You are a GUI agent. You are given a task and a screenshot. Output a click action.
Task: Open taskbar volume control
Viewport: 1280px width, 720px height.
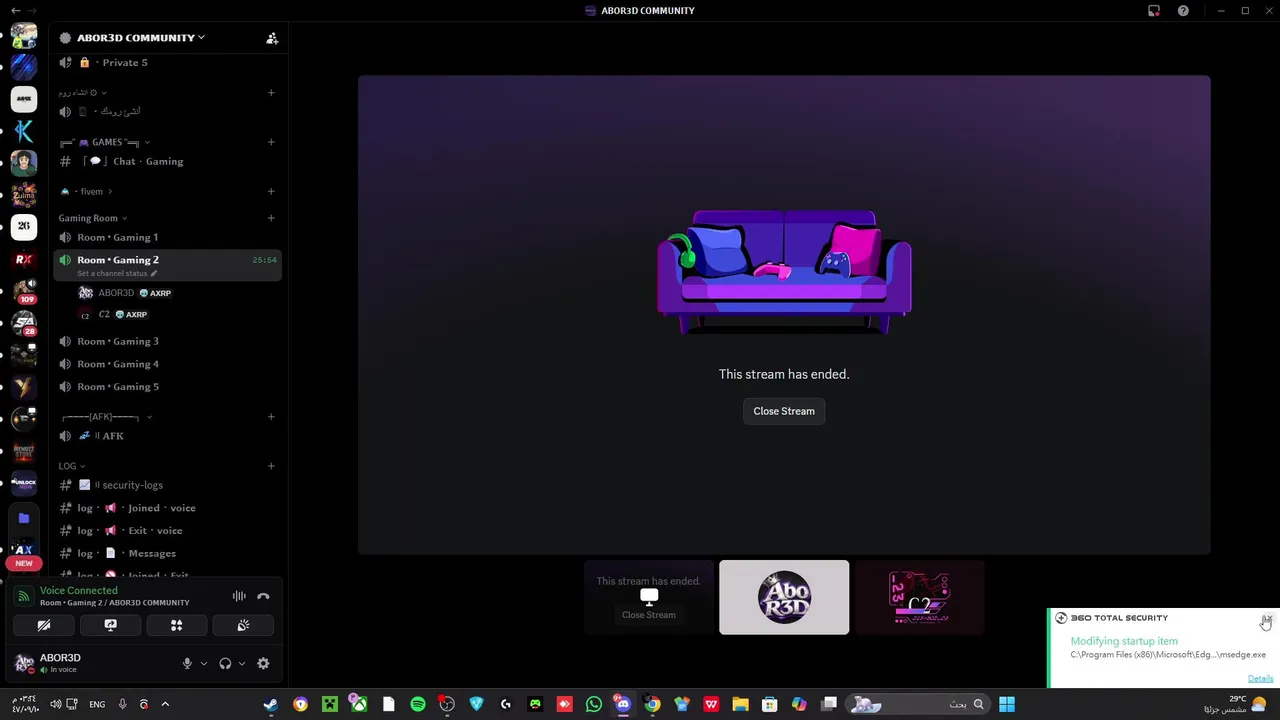(56, 704)
